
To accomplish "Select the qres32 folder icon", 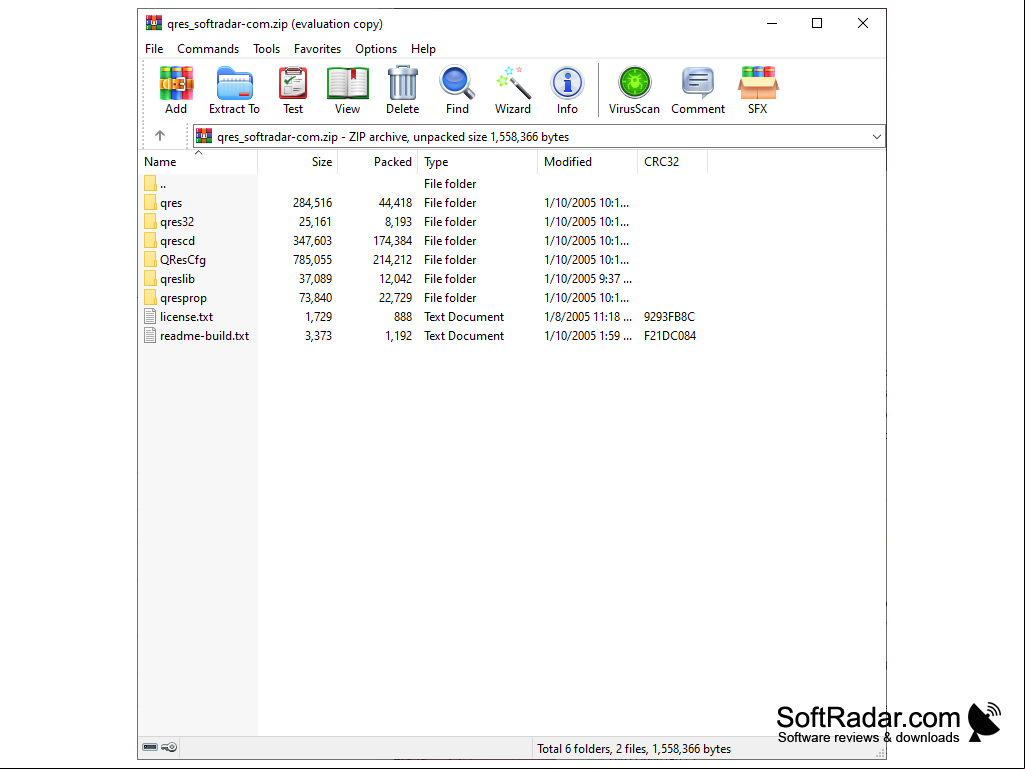I will point(150,222).
